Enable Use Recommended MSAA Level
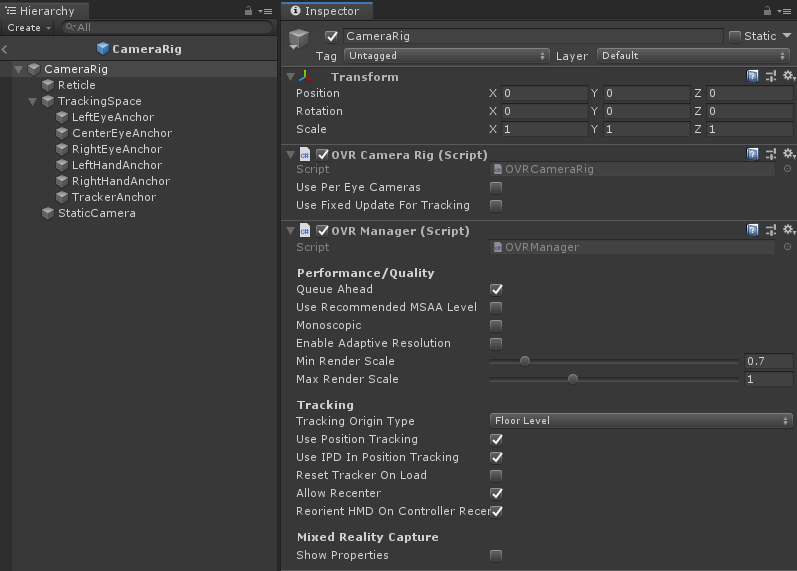This screenshot has height=571, width=797. [x=496, y=308]
